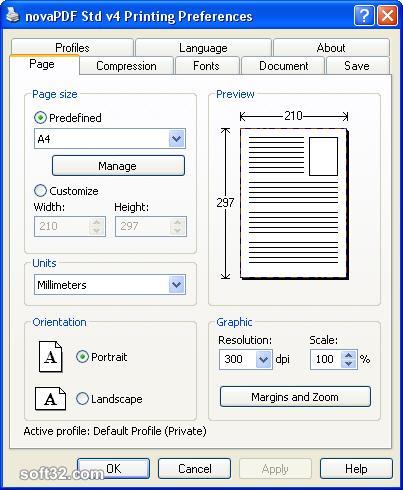This screenshot has width=403, height=490.
Task: Close the Printing Preferences dialog
Action: [x=387, y=15]
